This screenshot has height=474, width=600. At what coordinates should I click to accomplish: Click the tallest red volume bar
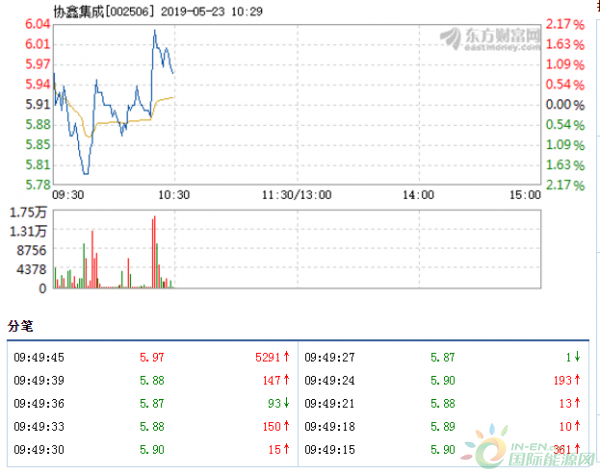tap(155, 252)
